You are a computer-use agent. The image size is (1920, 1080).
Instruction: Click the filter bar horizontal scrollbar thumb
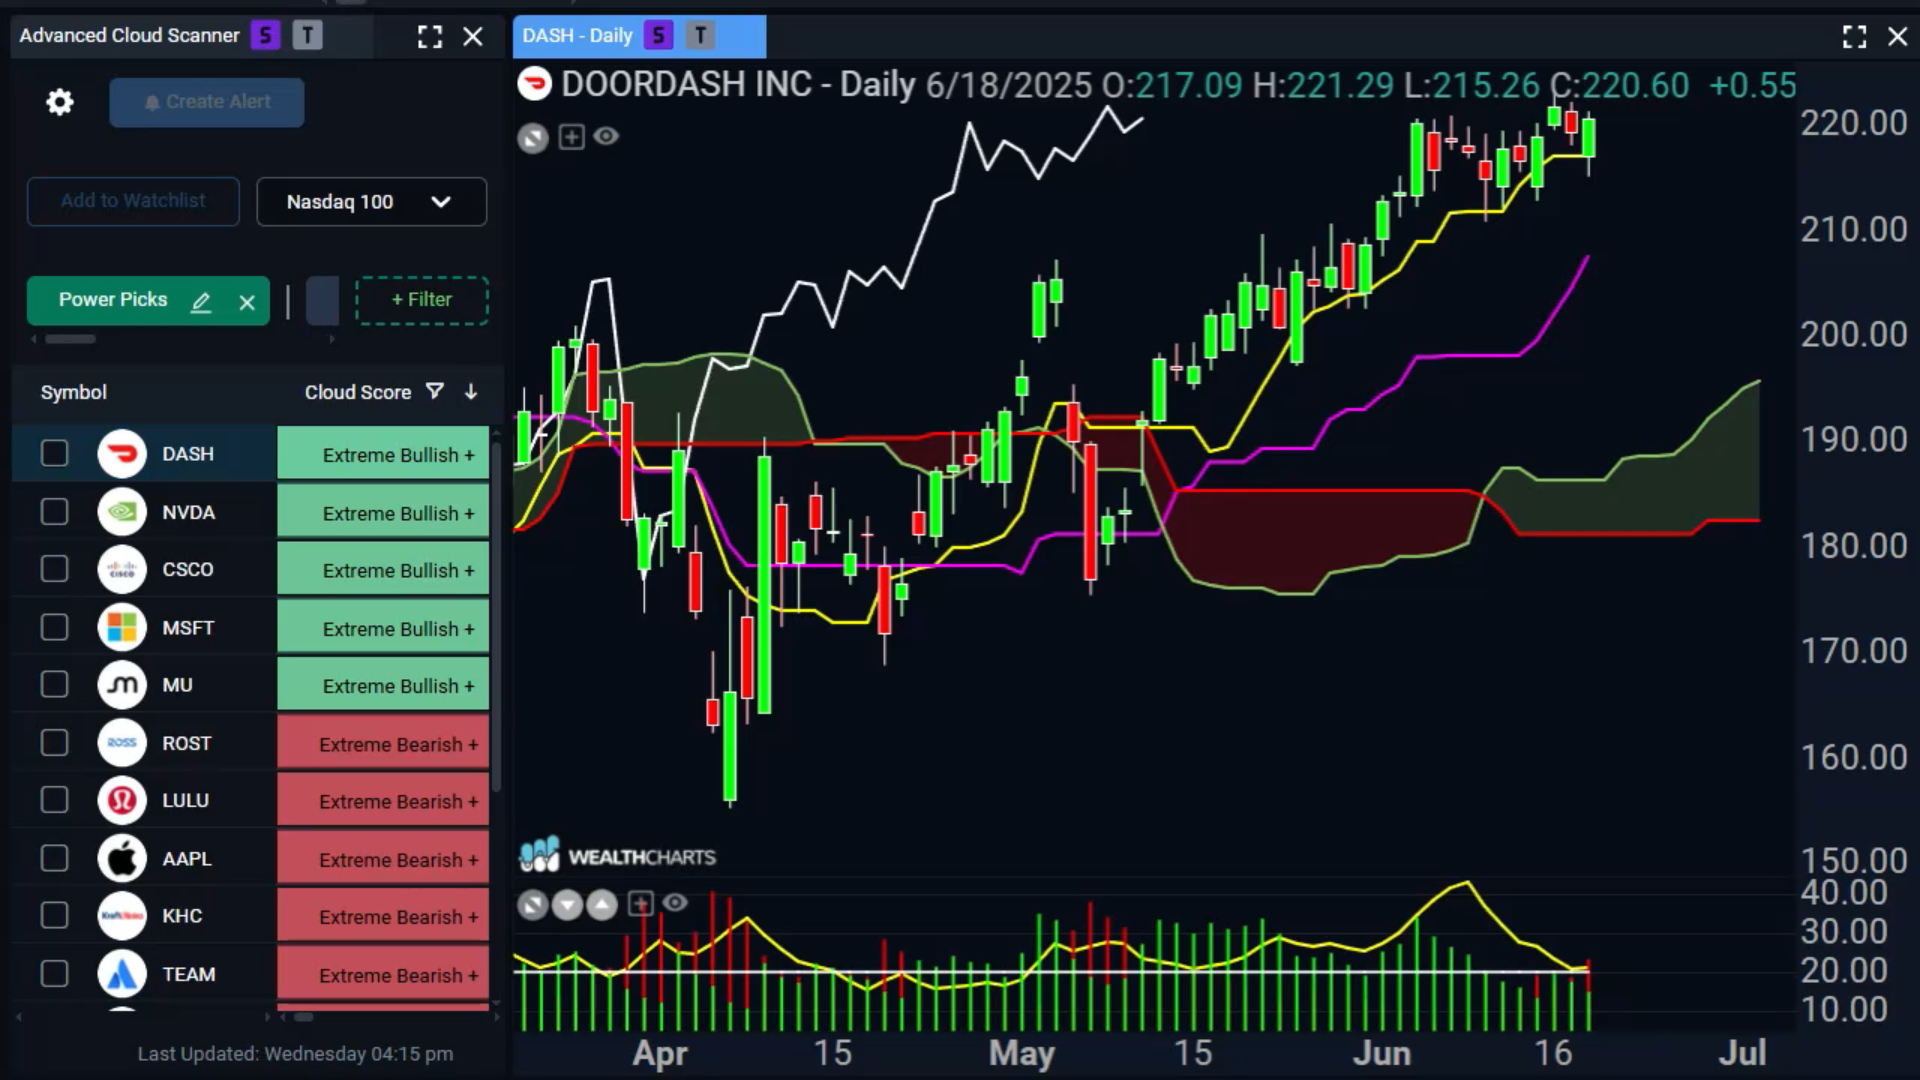(70, 339)
